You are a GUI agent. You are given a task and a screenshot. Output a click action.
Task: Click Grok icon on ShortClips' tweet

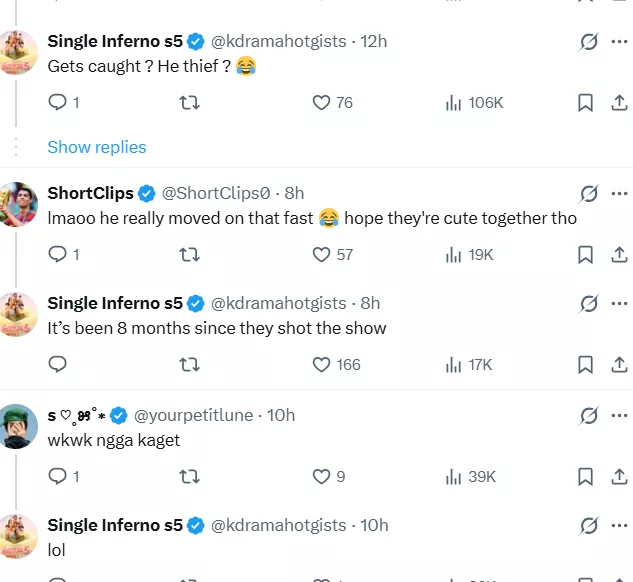[589, 193]
